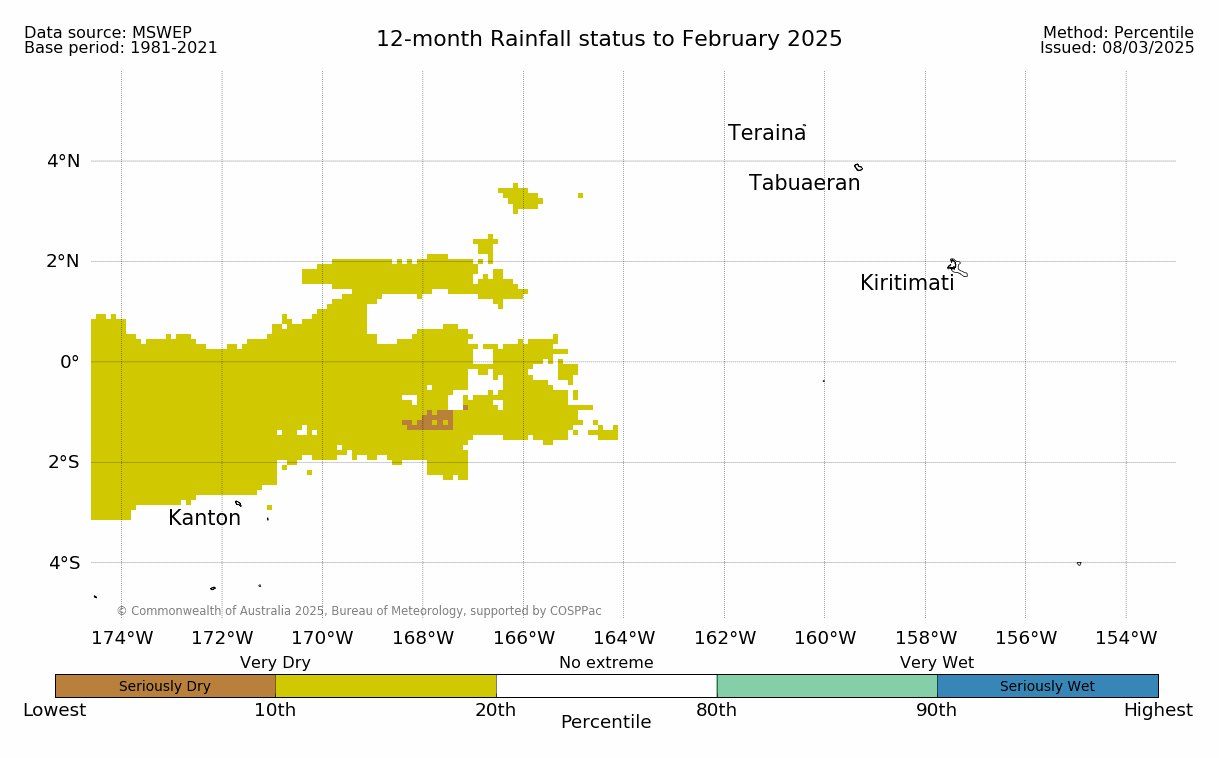Click the Kiritimati island label

pos(907,283)
